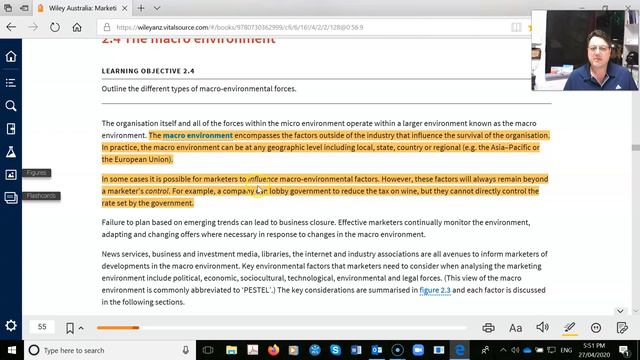Click the volume icon in system tray
640x360 pixels.
pos(515,350)
